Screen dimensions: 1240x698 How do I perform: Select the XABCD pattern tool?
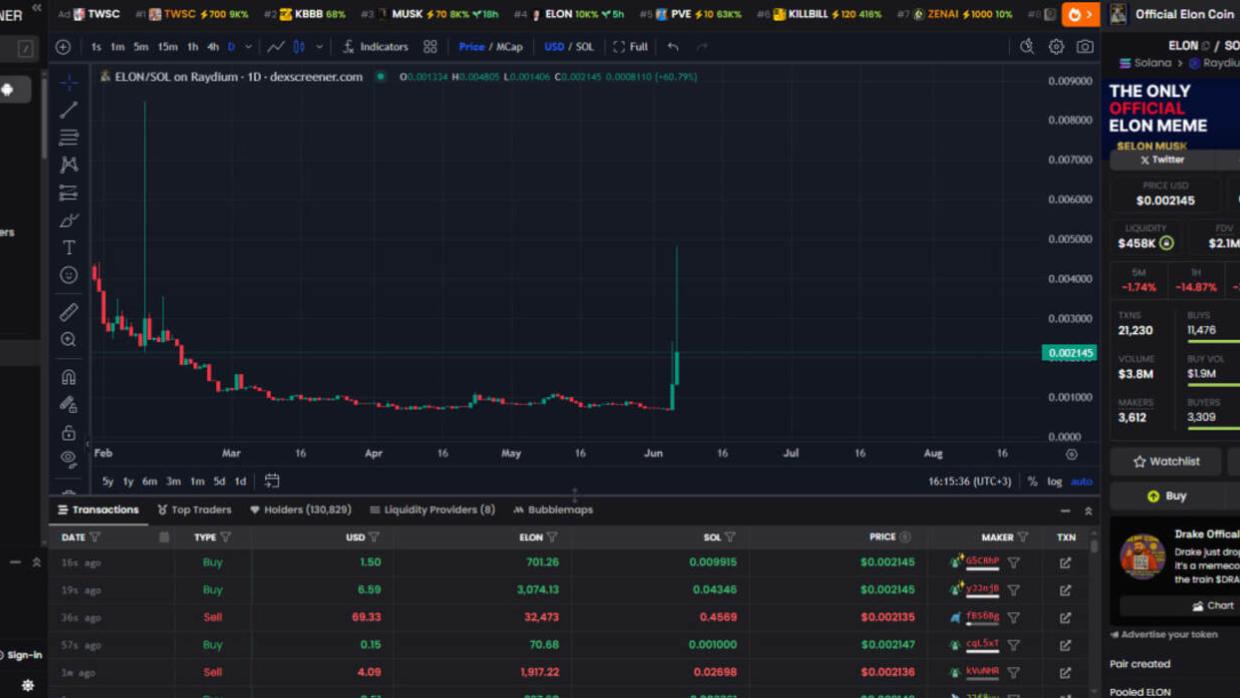(x=68, y=164)
